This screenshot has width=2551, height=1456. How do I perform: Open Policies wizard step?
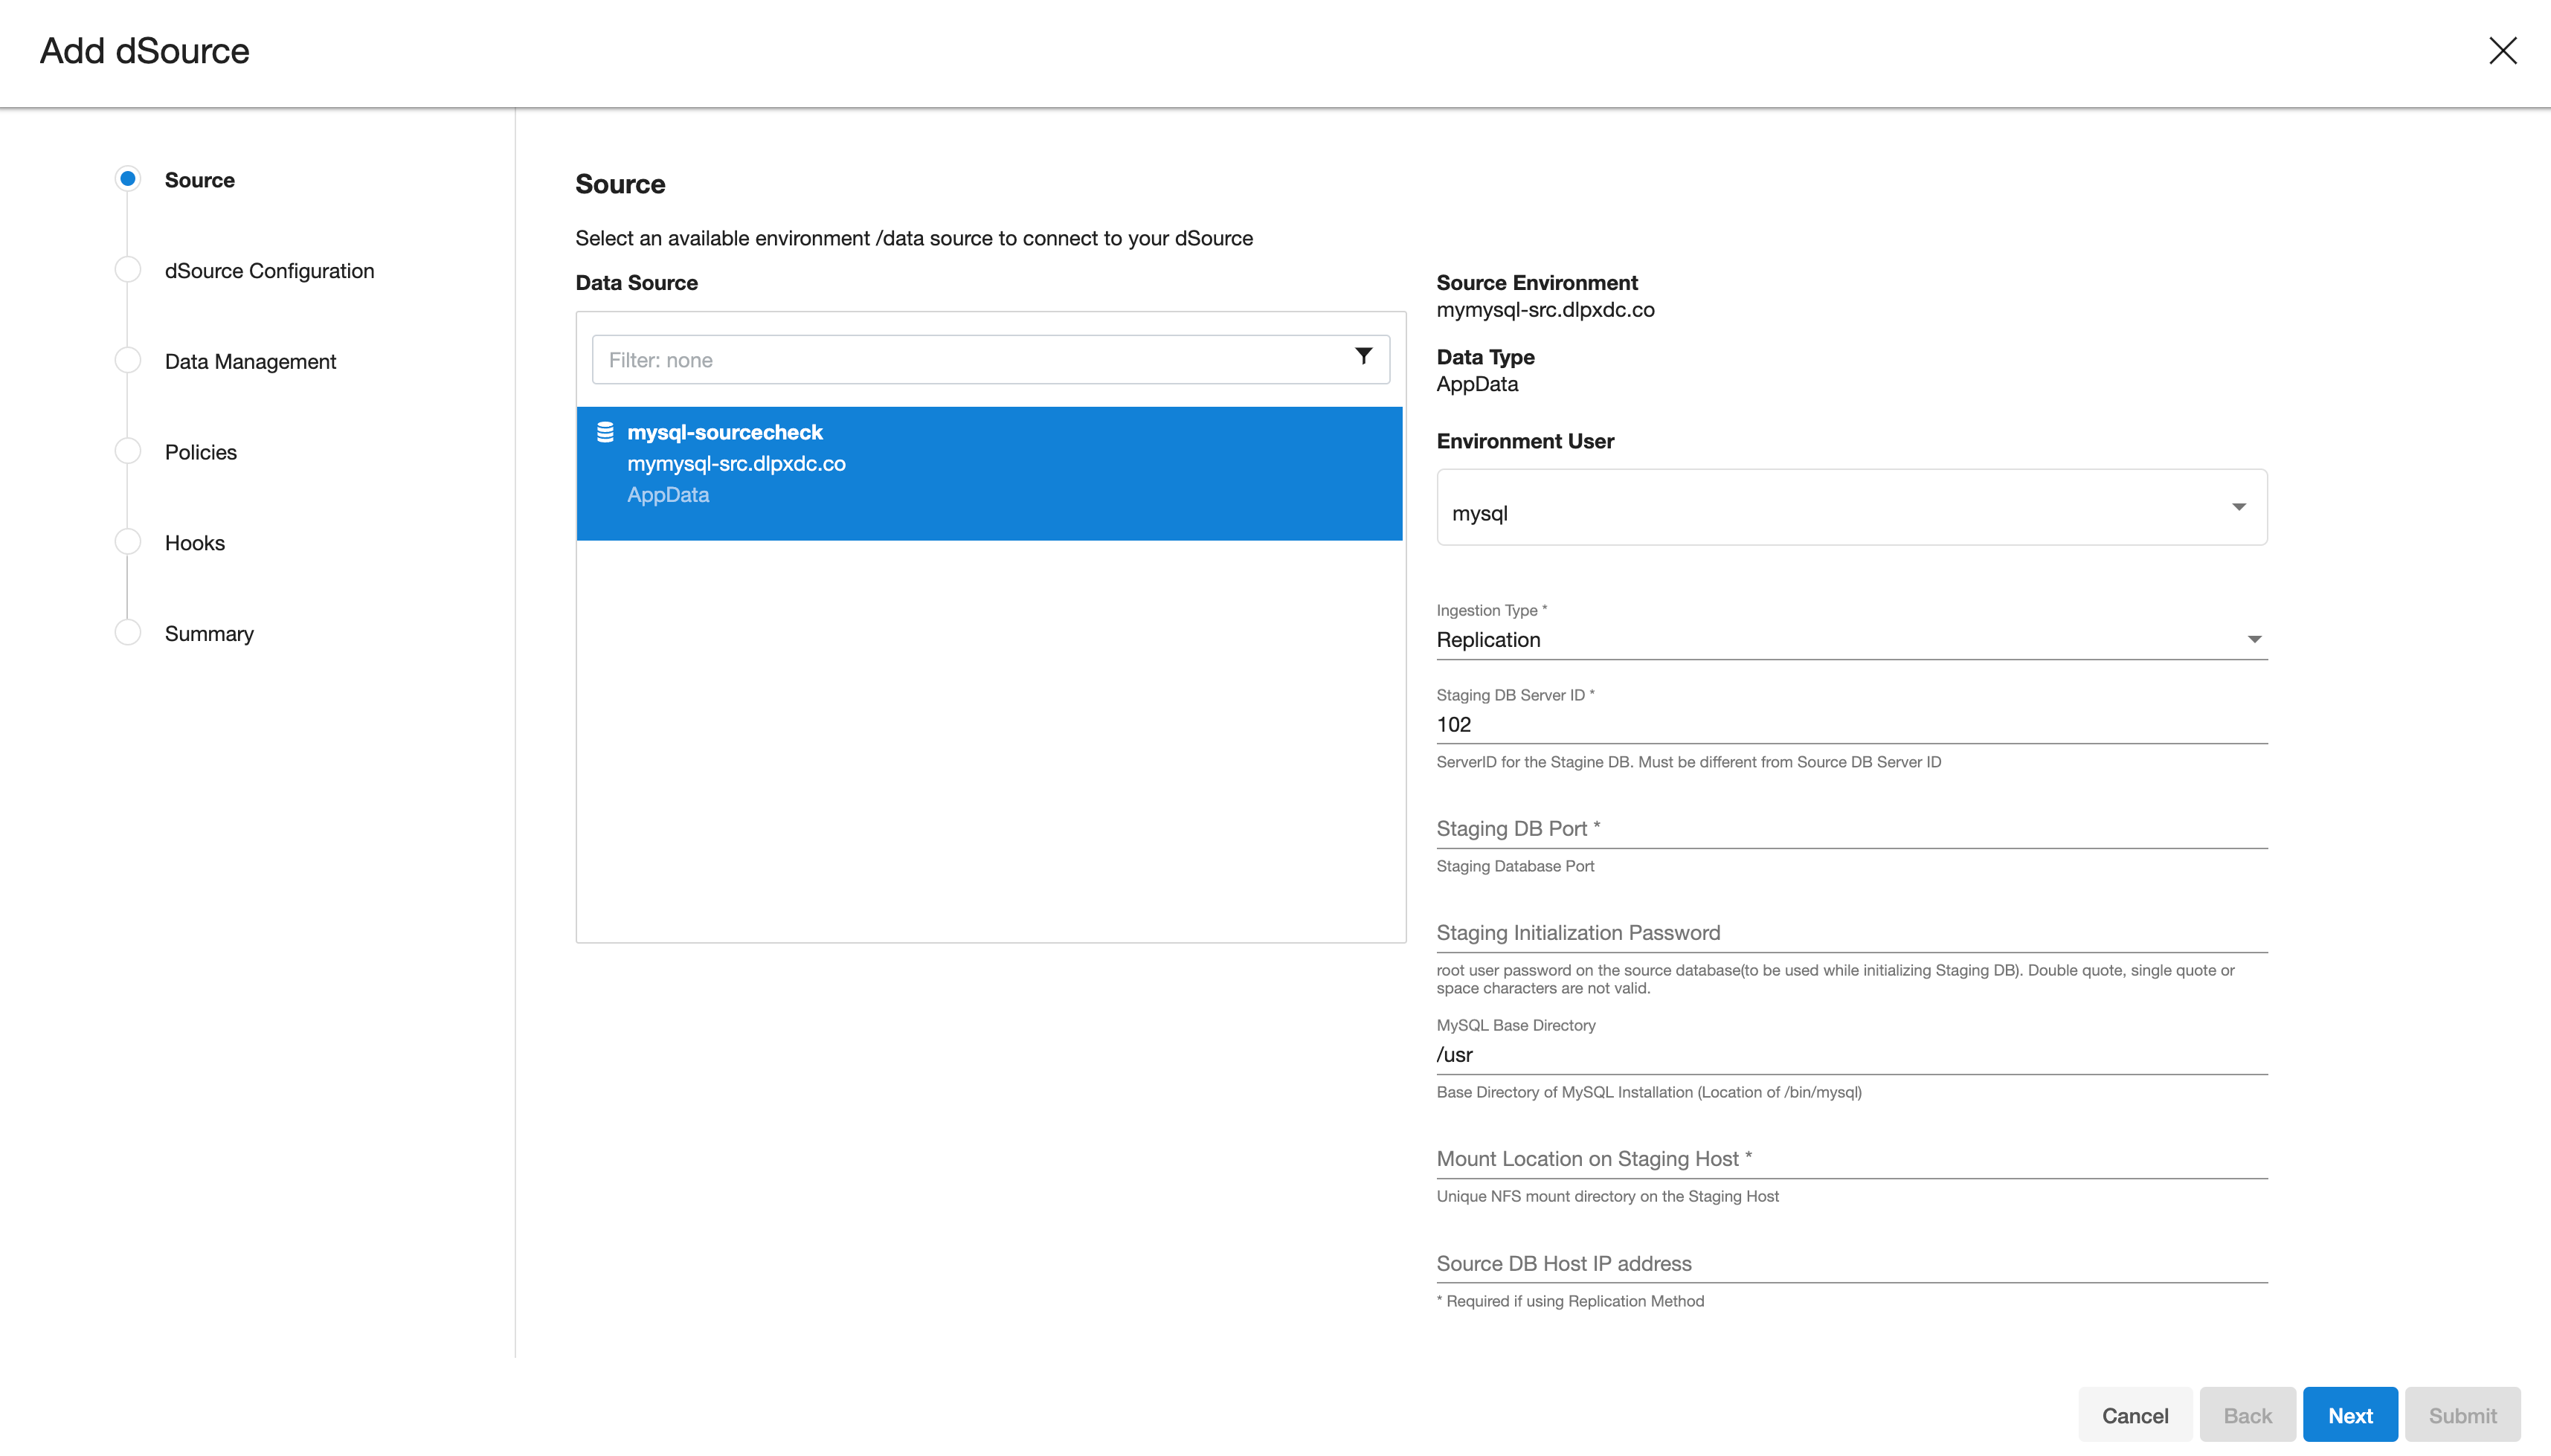point(201,452)
